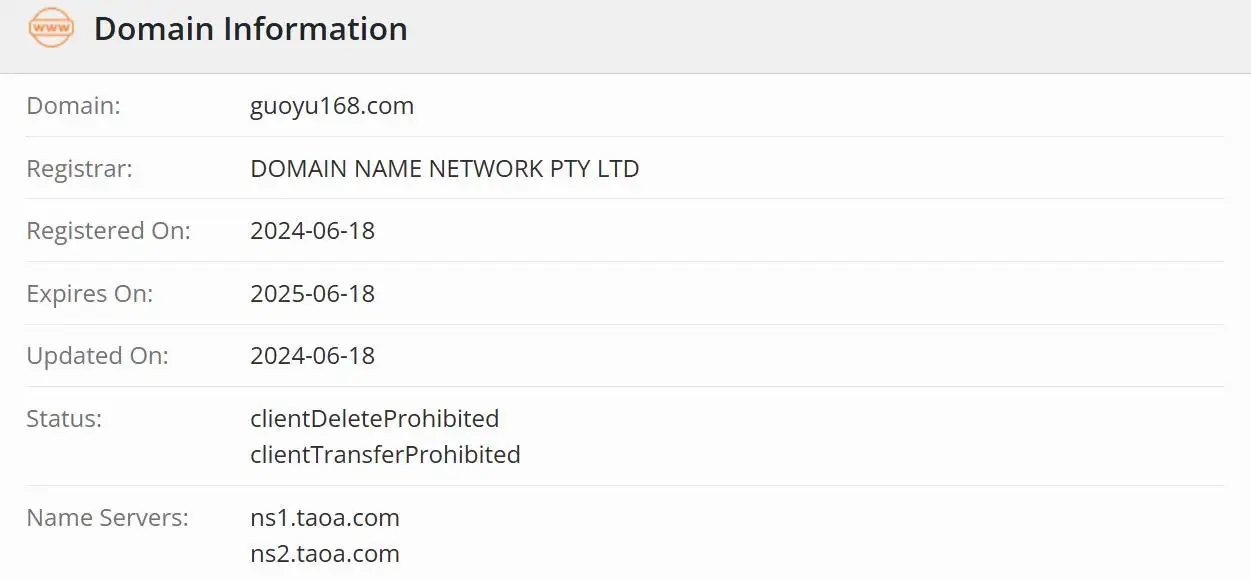1251x581 pixels.
Task: Click the Registrar: field label
Action: click(x=79, y=169)
